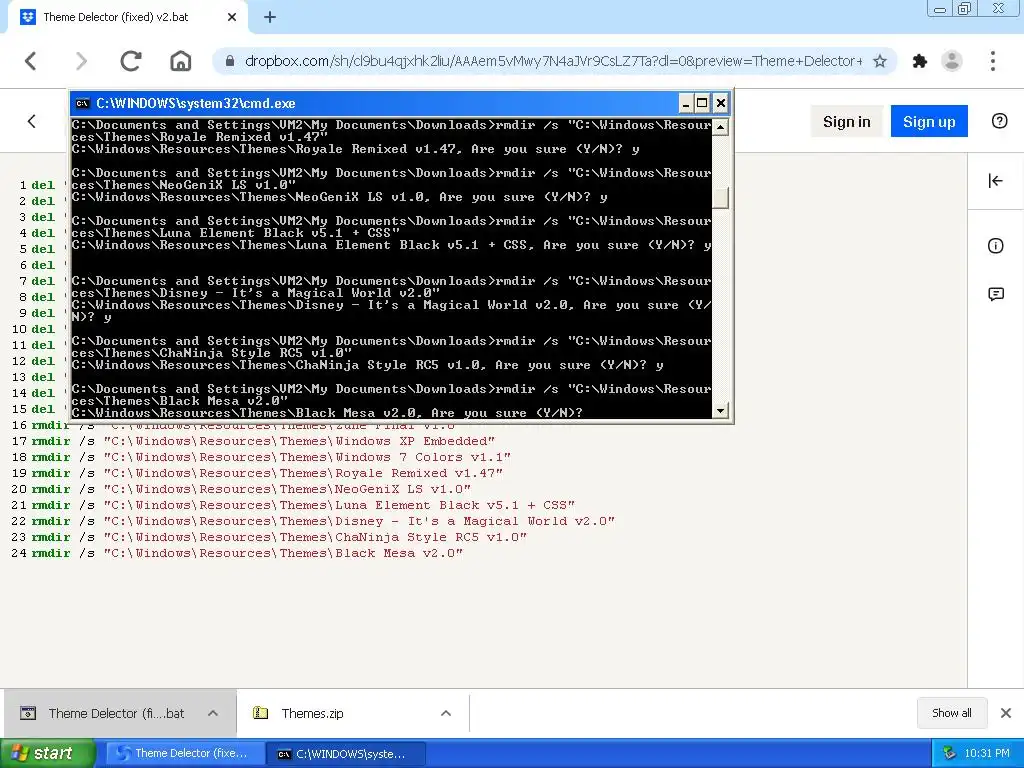Reload the Dropbox page
This screenshot has height=768, width=1024.
pyautogui.click(x=131, y=61)
